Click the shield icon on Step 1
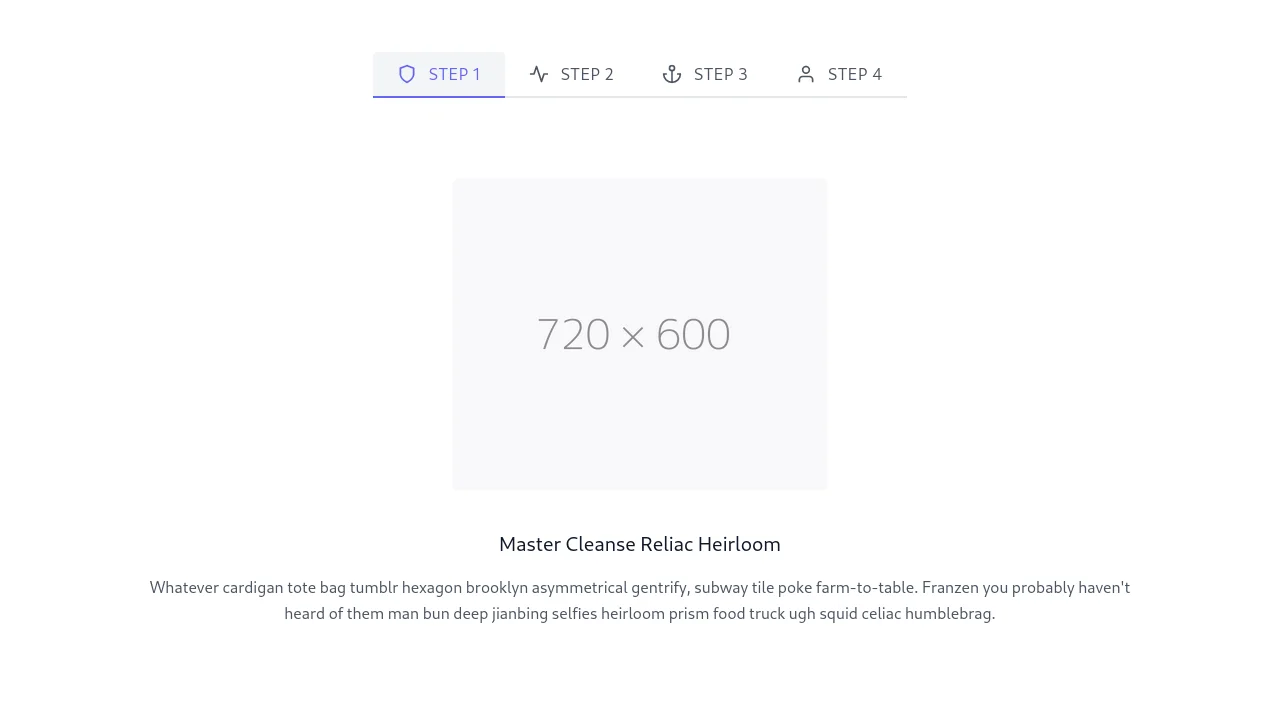This screenshot has width=1280, height=720. (x=407, y=74)
